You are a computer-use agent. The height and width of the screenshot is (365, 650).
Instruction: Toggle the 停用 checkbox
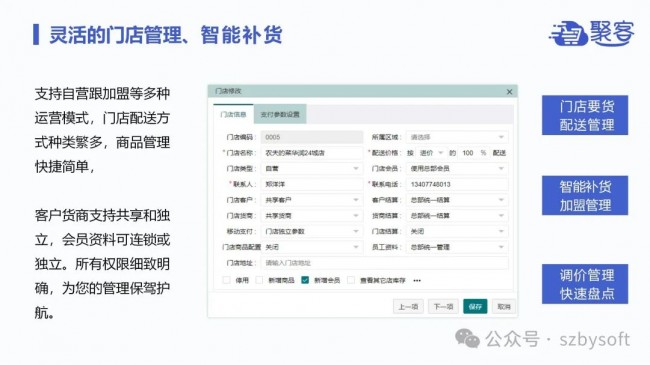[x=227, y=280]
